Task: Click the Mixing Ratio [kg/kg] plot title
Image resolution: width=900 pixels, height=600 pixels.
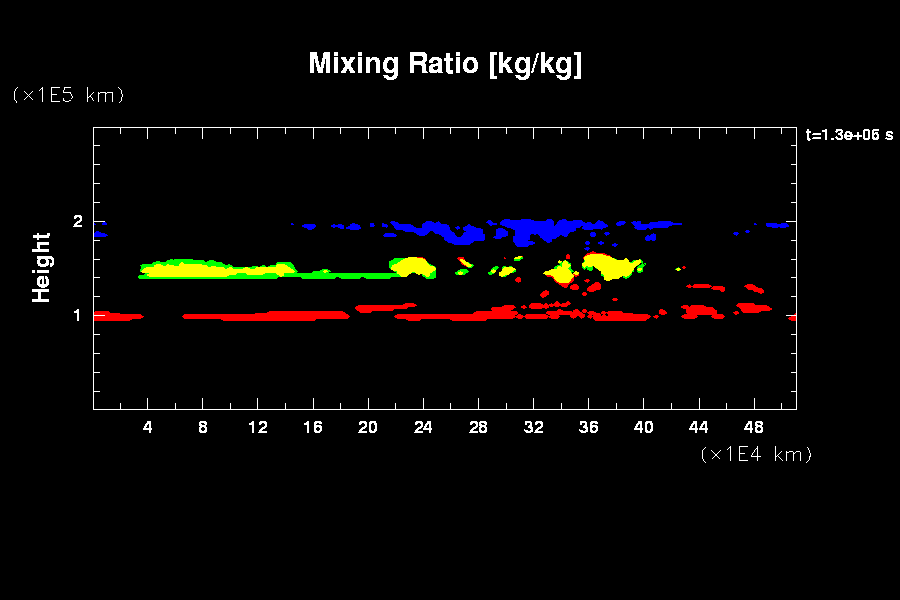Action: coord(445,64)
